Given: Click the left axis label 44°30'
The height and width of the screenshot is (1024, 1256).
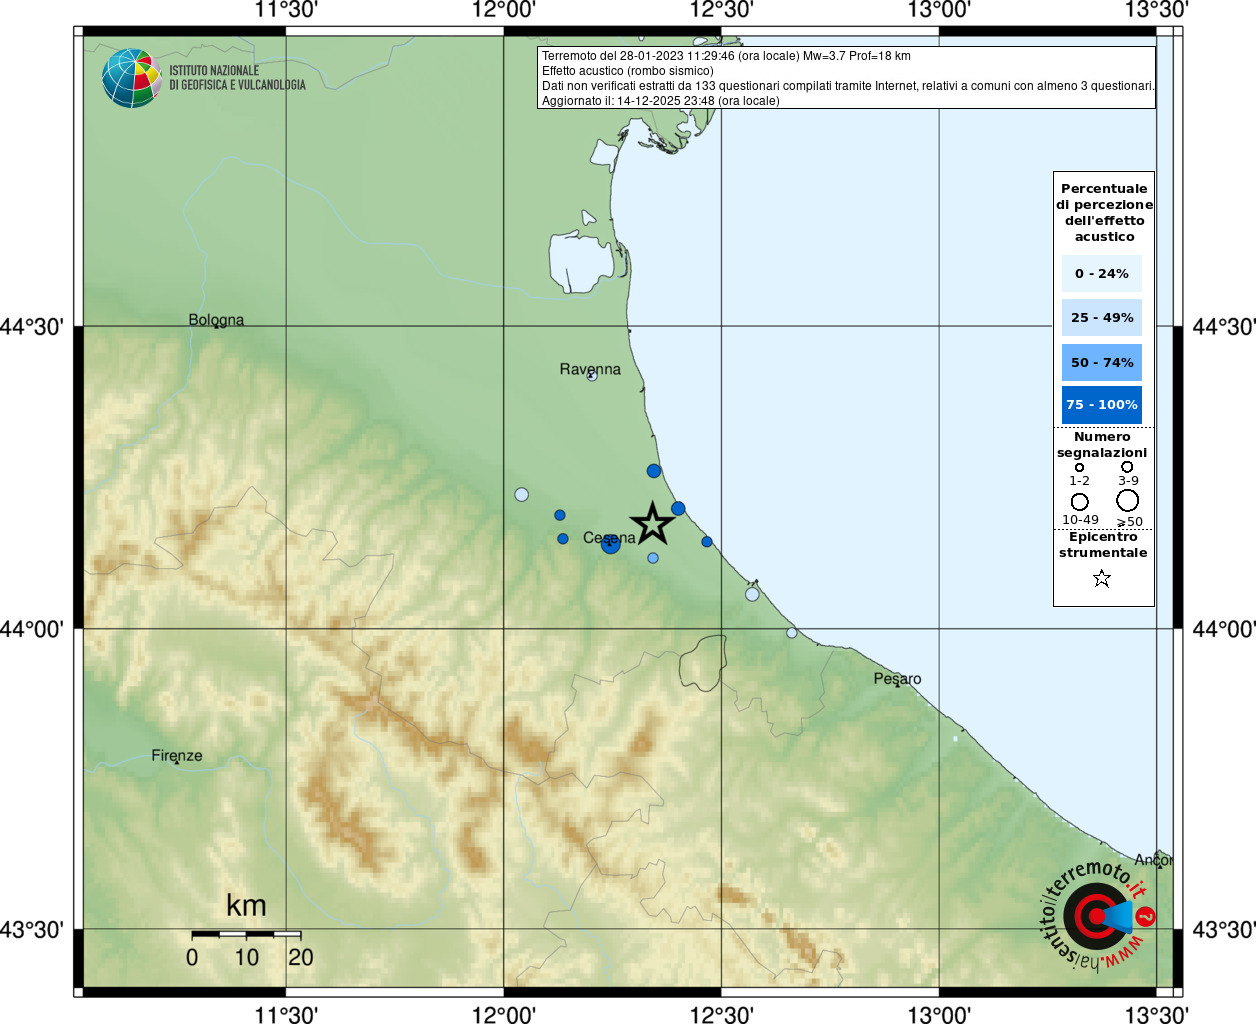Looking at the screenshot, I should pyautogui.click(x=32, y=327).
